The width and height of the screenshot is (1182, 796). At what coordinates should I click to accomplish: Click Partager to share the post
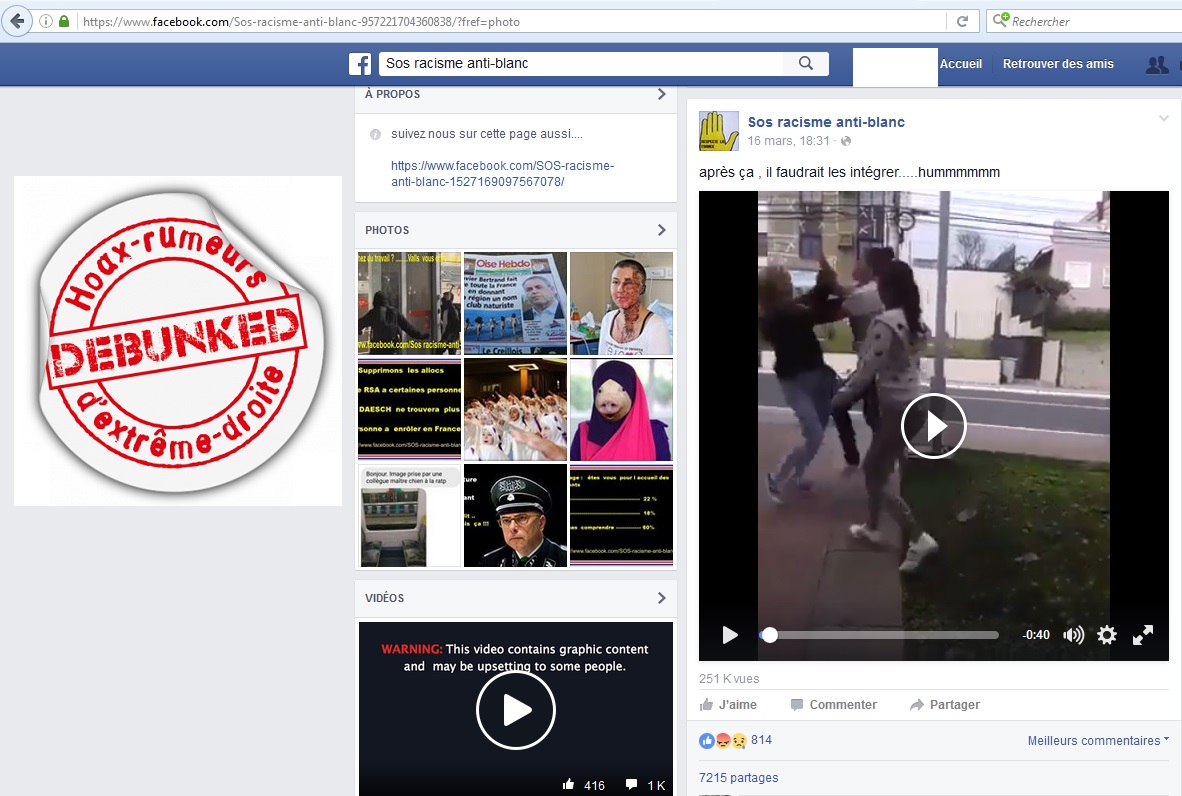pos(945,705)
